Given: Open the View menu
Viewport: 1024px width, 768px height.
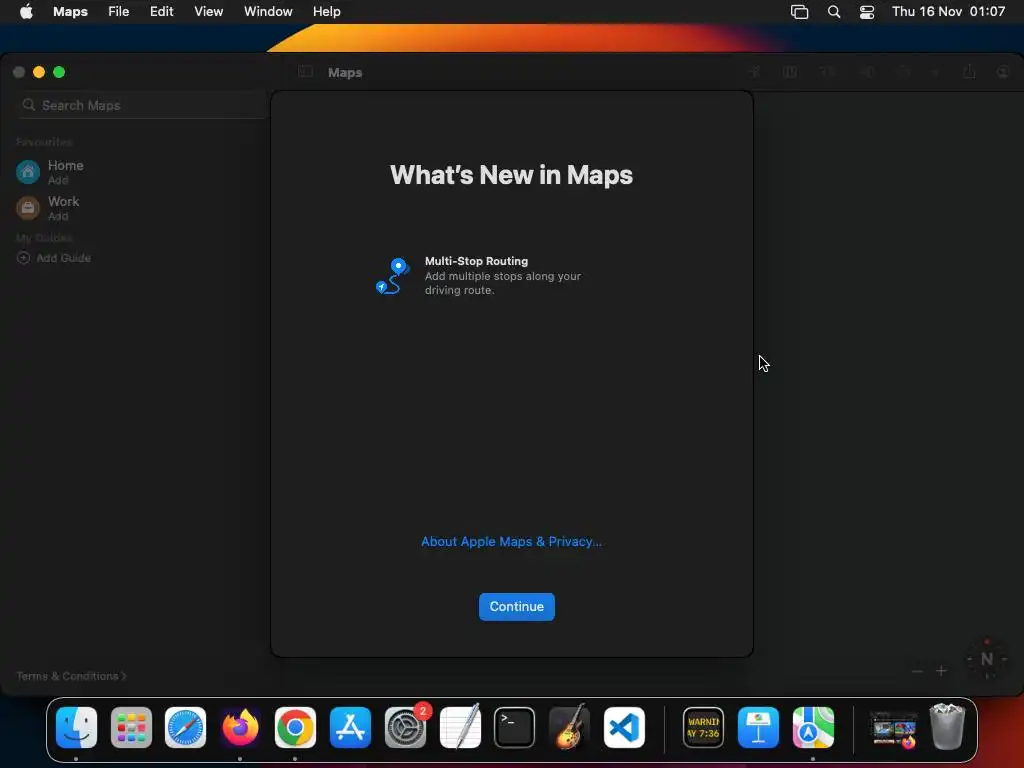Looking at the screenshot, I should tap(208, 12).
